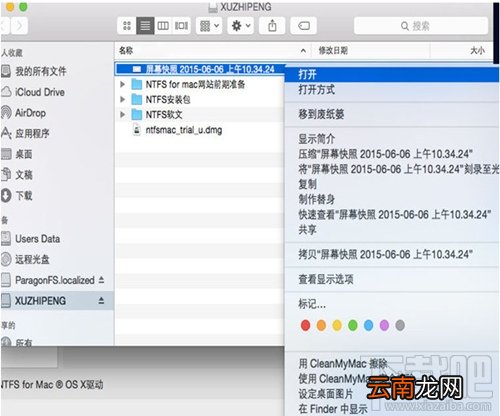Apply the green tag color
Image resolution: width=500 pixels, height=416 pixels.
tap(353, 325)
